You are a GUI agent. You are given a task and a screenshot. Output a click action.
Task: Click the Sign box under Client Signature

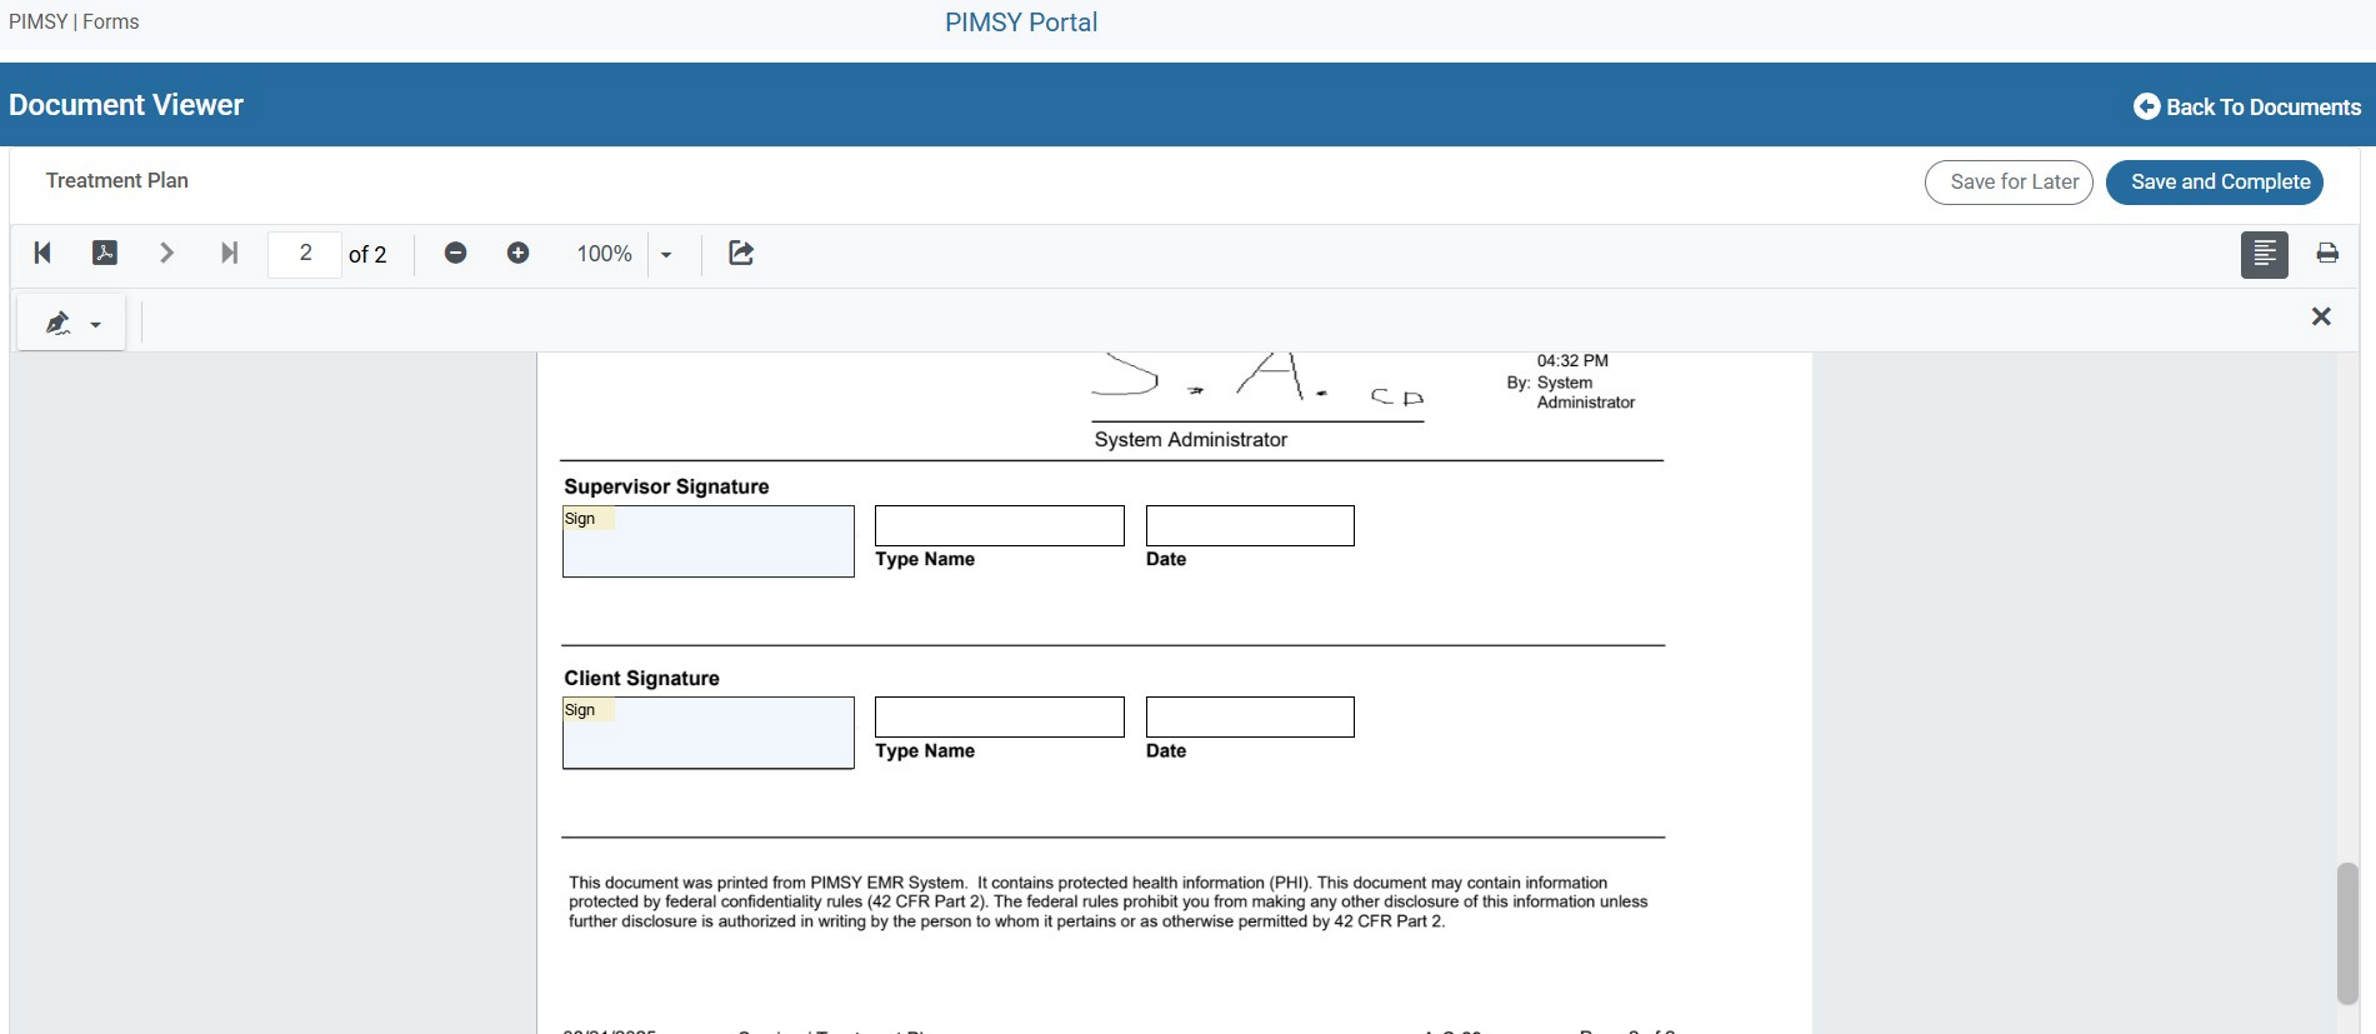click(x=708, y=733)
